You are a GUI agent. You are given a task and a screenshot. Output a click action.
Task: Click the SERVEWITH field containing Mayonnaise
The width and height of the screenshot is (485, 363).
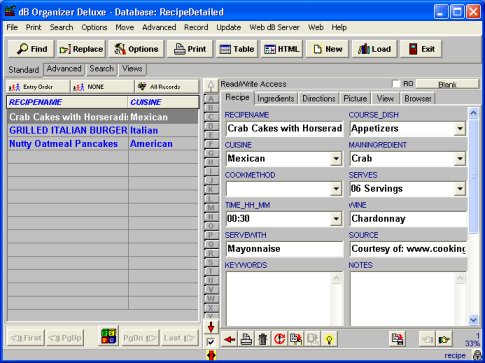[x=284, y=249]
